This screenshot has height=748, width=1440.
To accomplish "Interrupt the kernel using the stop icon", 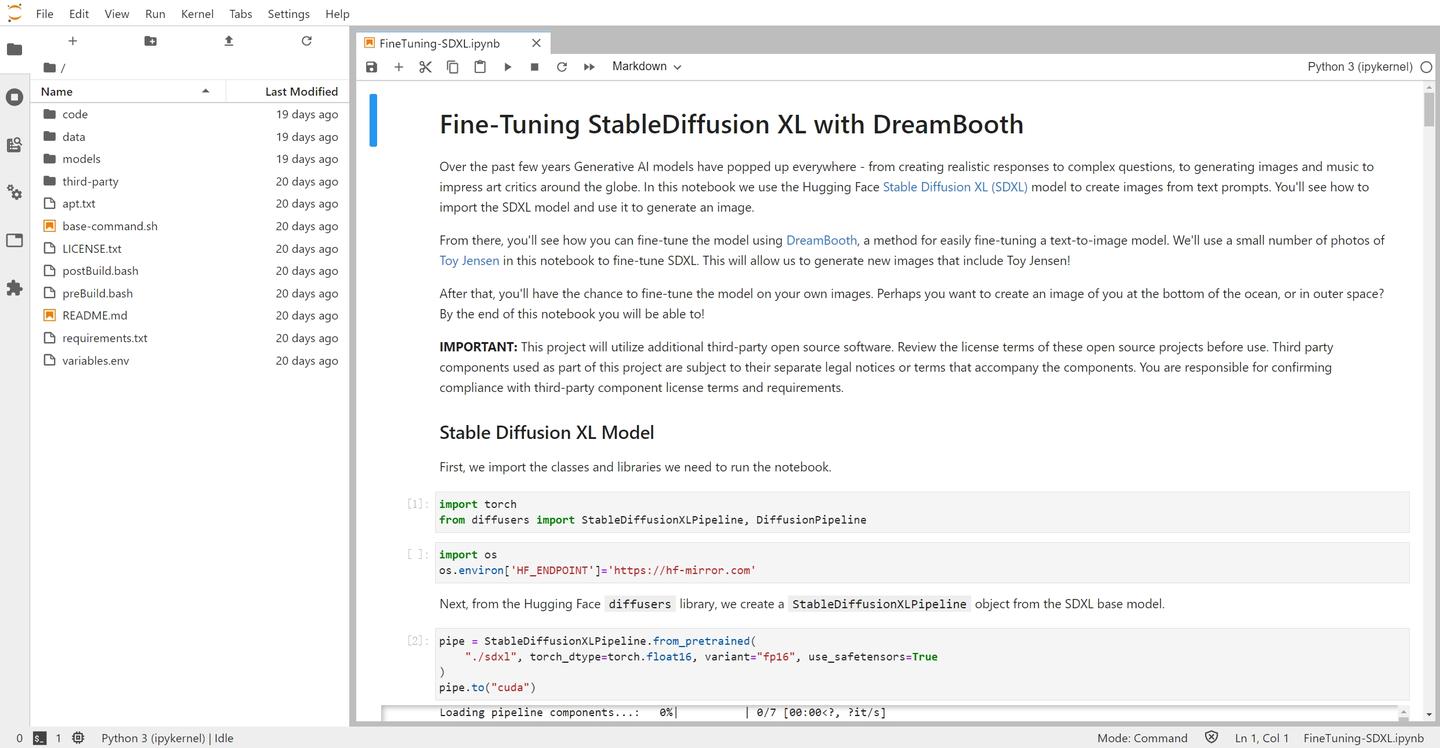I will click(x=534, y=66).
